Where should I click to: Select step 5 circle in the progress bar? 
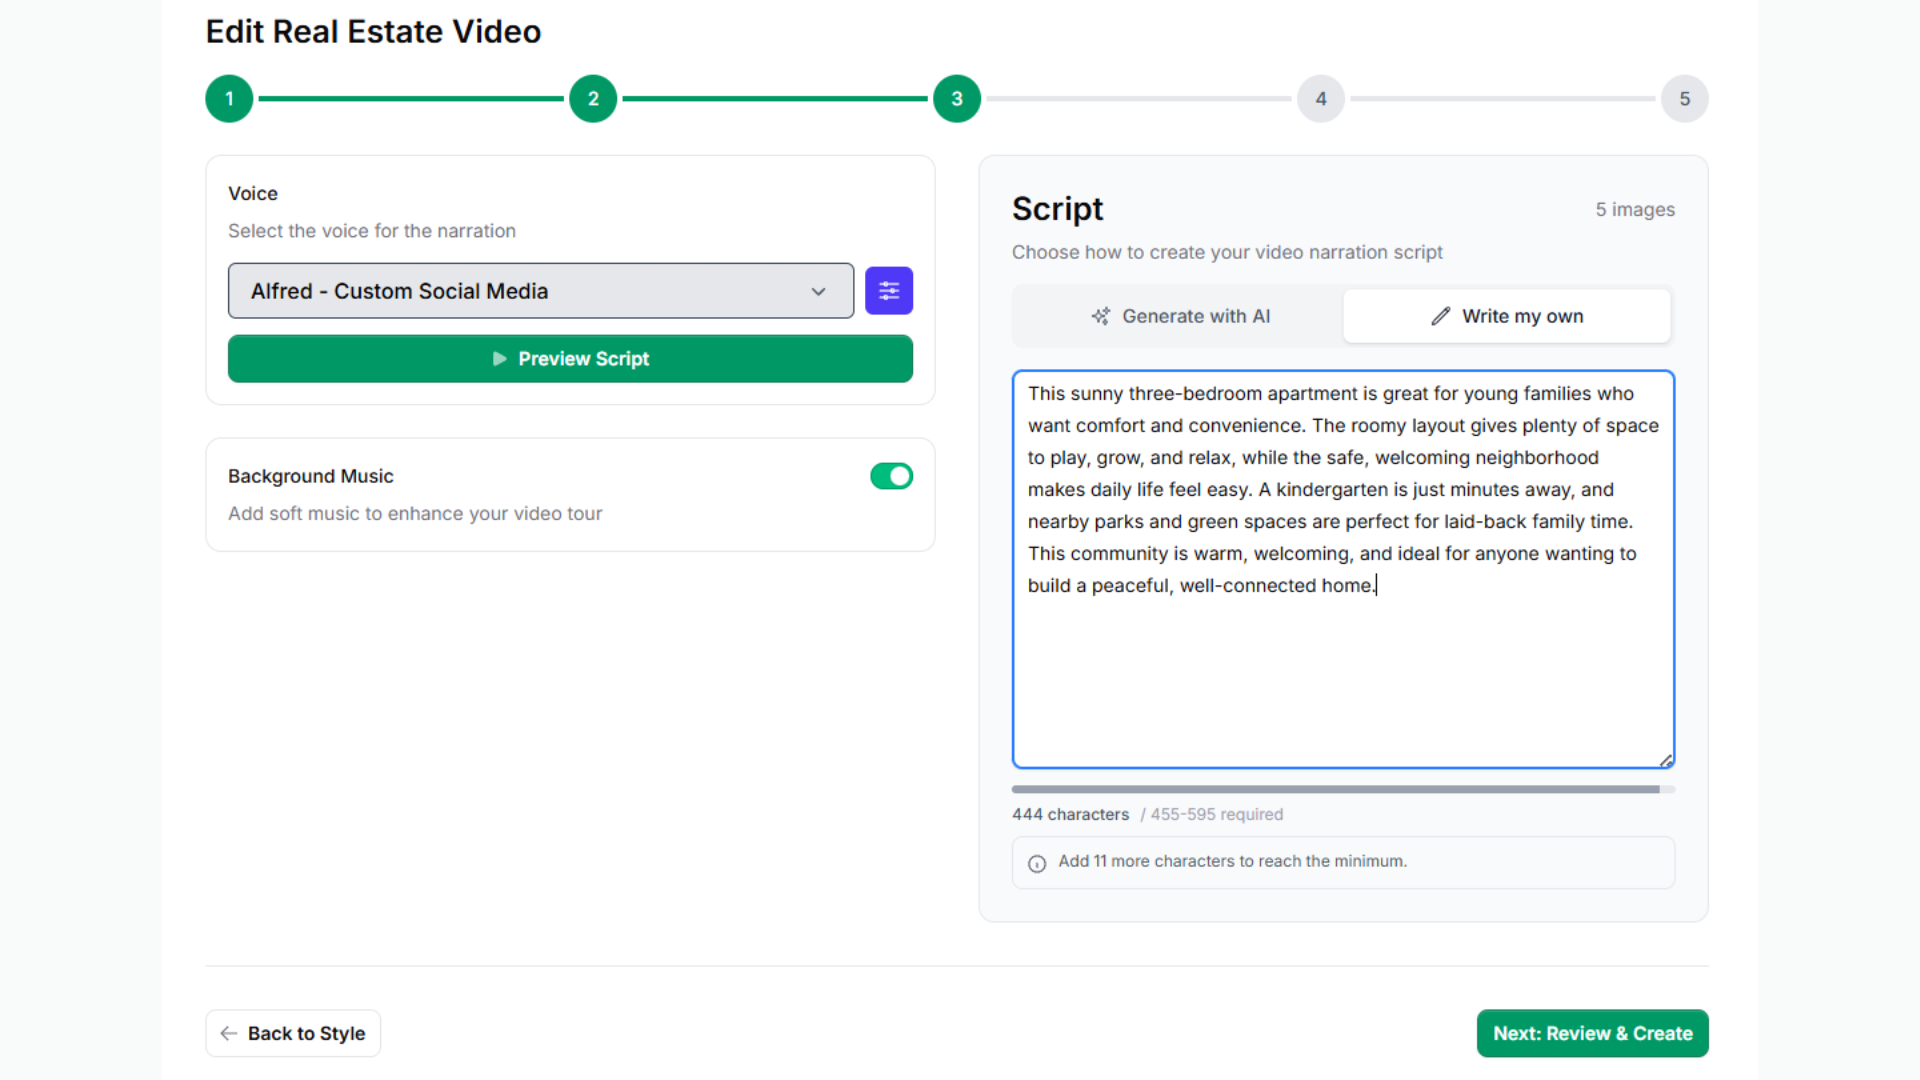pos(1684,98)
